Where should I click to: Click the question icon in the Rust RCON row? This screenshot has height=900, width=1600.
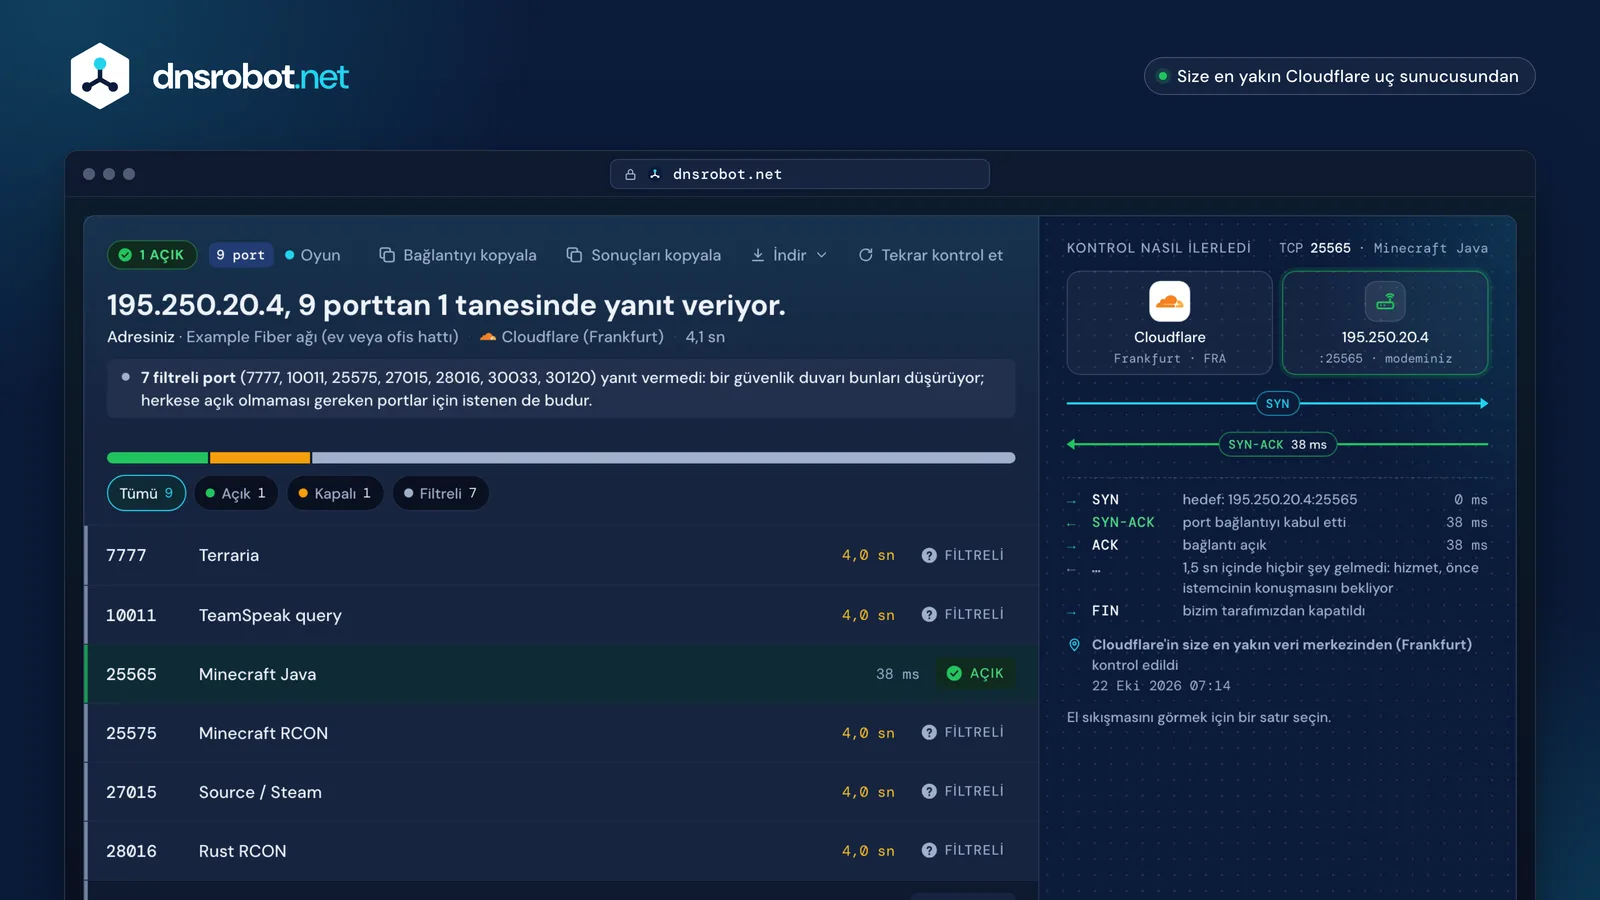click(929, 850)
